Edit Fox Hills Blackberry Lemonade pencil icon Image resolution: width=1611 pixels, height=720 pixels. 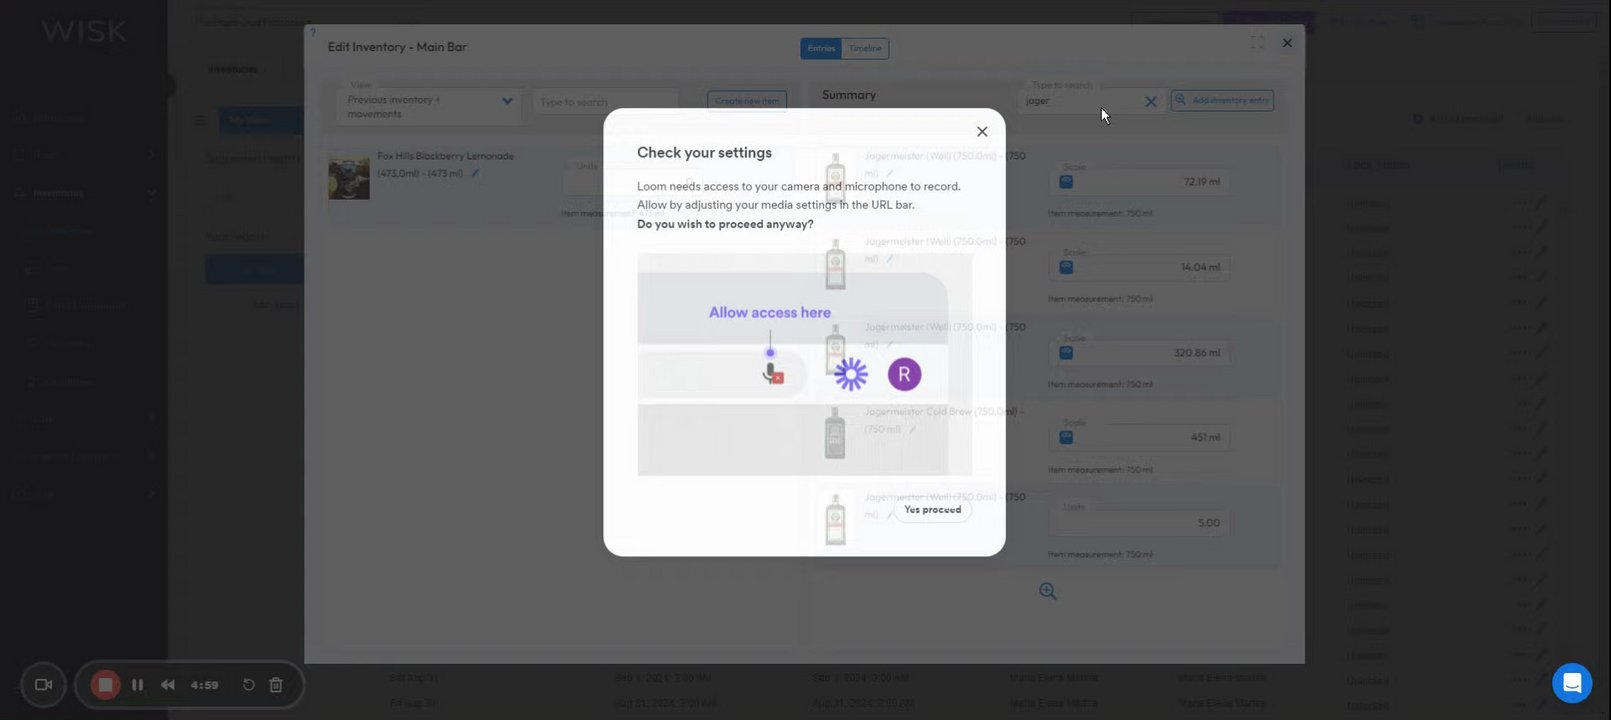[475, 174]
